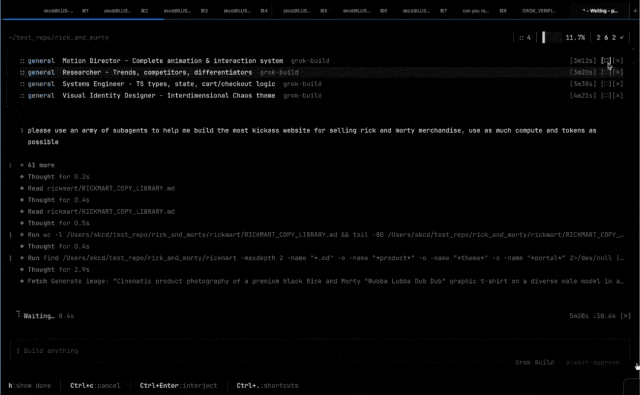The height and width of the screenshot is (395, 640).
Task: Cancel the Researcher subagent with its [×]
Action: [618, 72]
